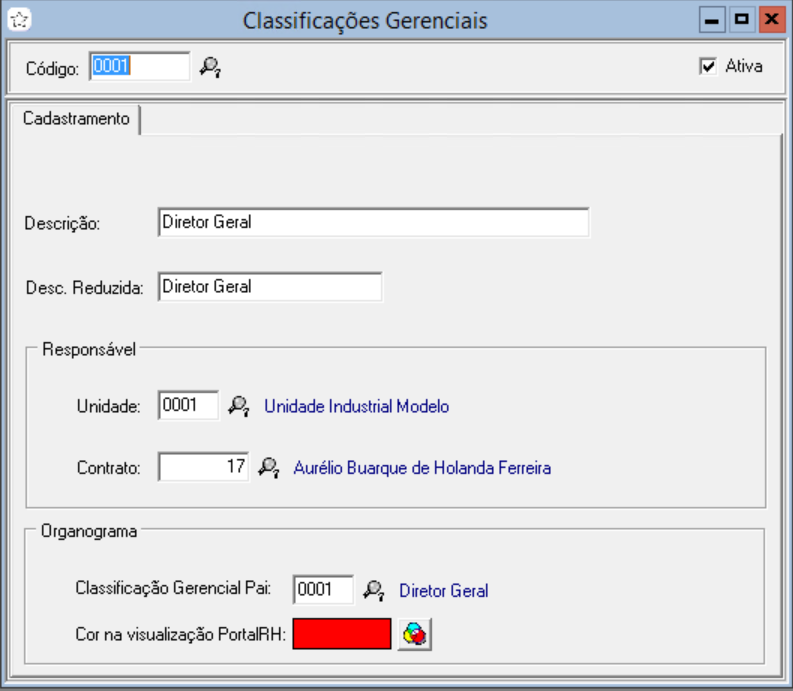This screenshot has height=691, width=793.
Task: Search for Classificação Gerencial Pai via magnifier
Action: tap(374, 590)
